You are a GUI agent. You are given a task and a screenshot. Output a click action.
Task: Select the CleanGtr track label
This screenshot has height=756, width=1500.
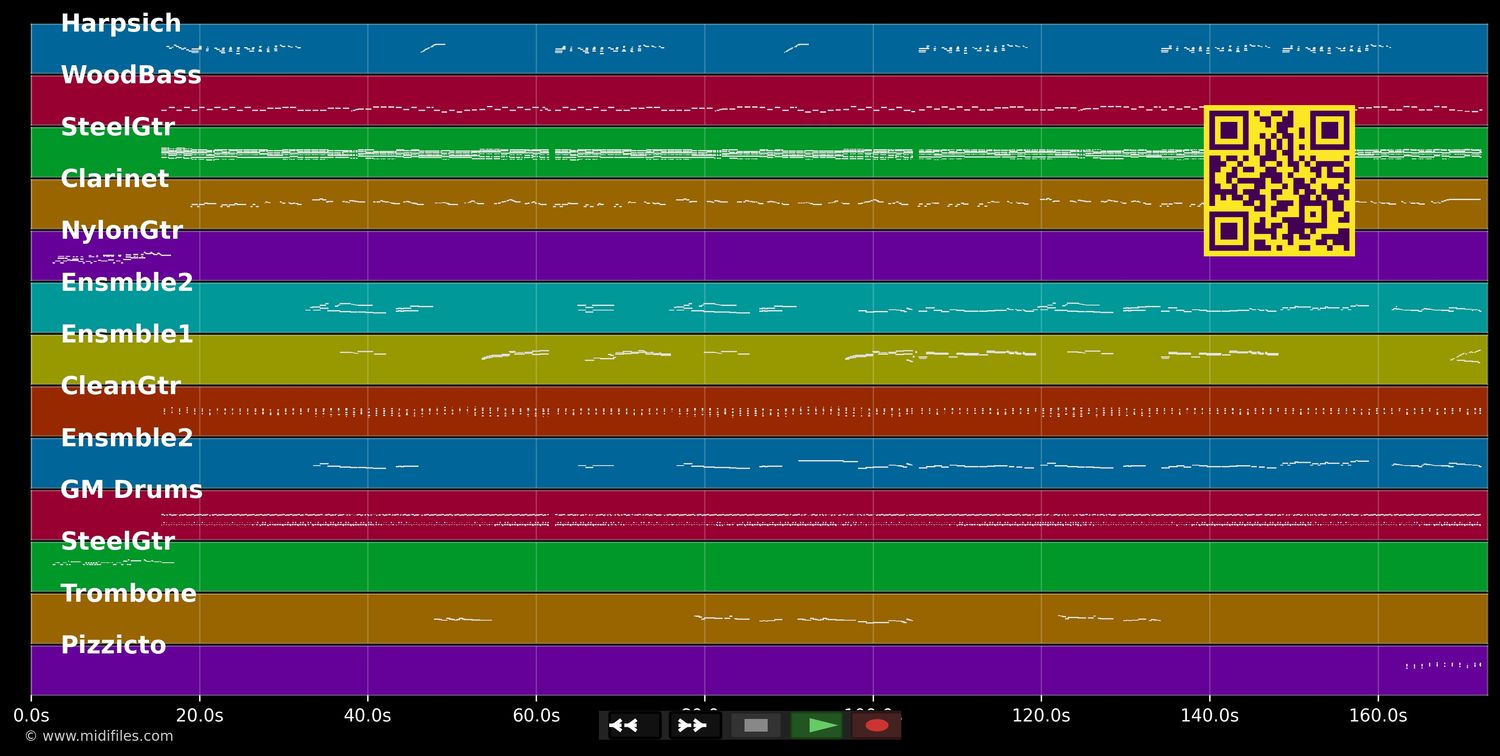click(x=121, y=387)
